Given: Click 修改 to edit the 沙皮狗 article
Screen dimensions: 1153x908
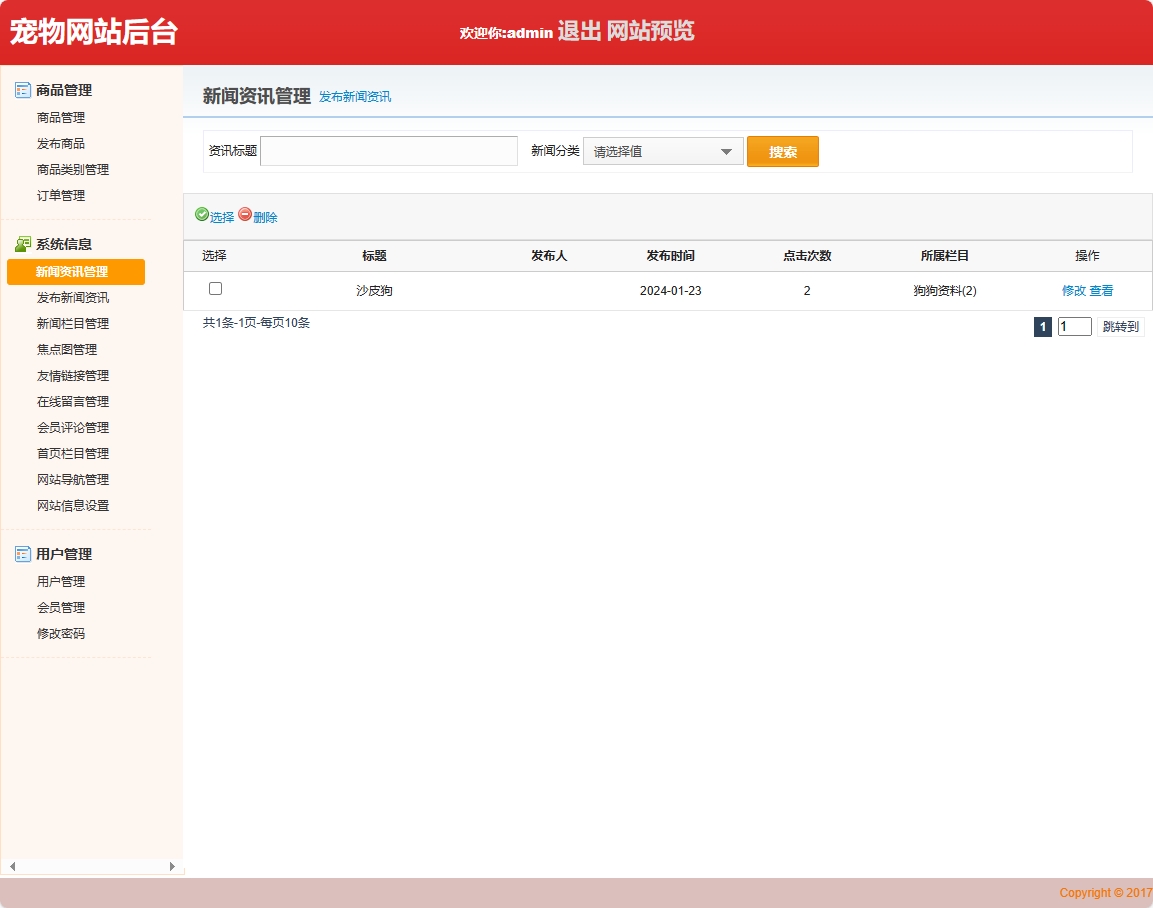Looking at the screenshot, I should (x=1074, y=290).
